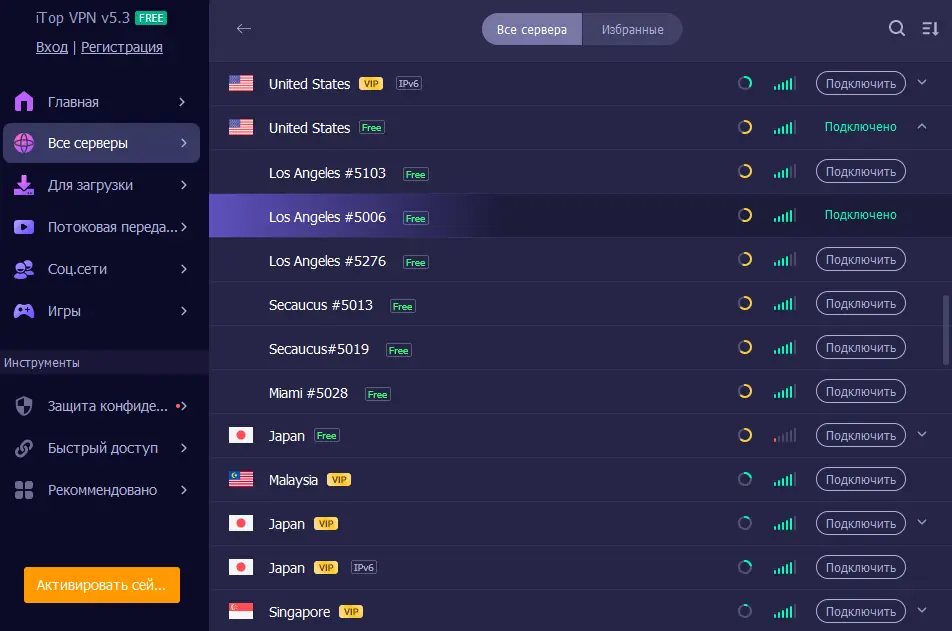Screen dimensions: 952x631
Task: Click the search magnifier icon
Action: click(x=897, y=29)
